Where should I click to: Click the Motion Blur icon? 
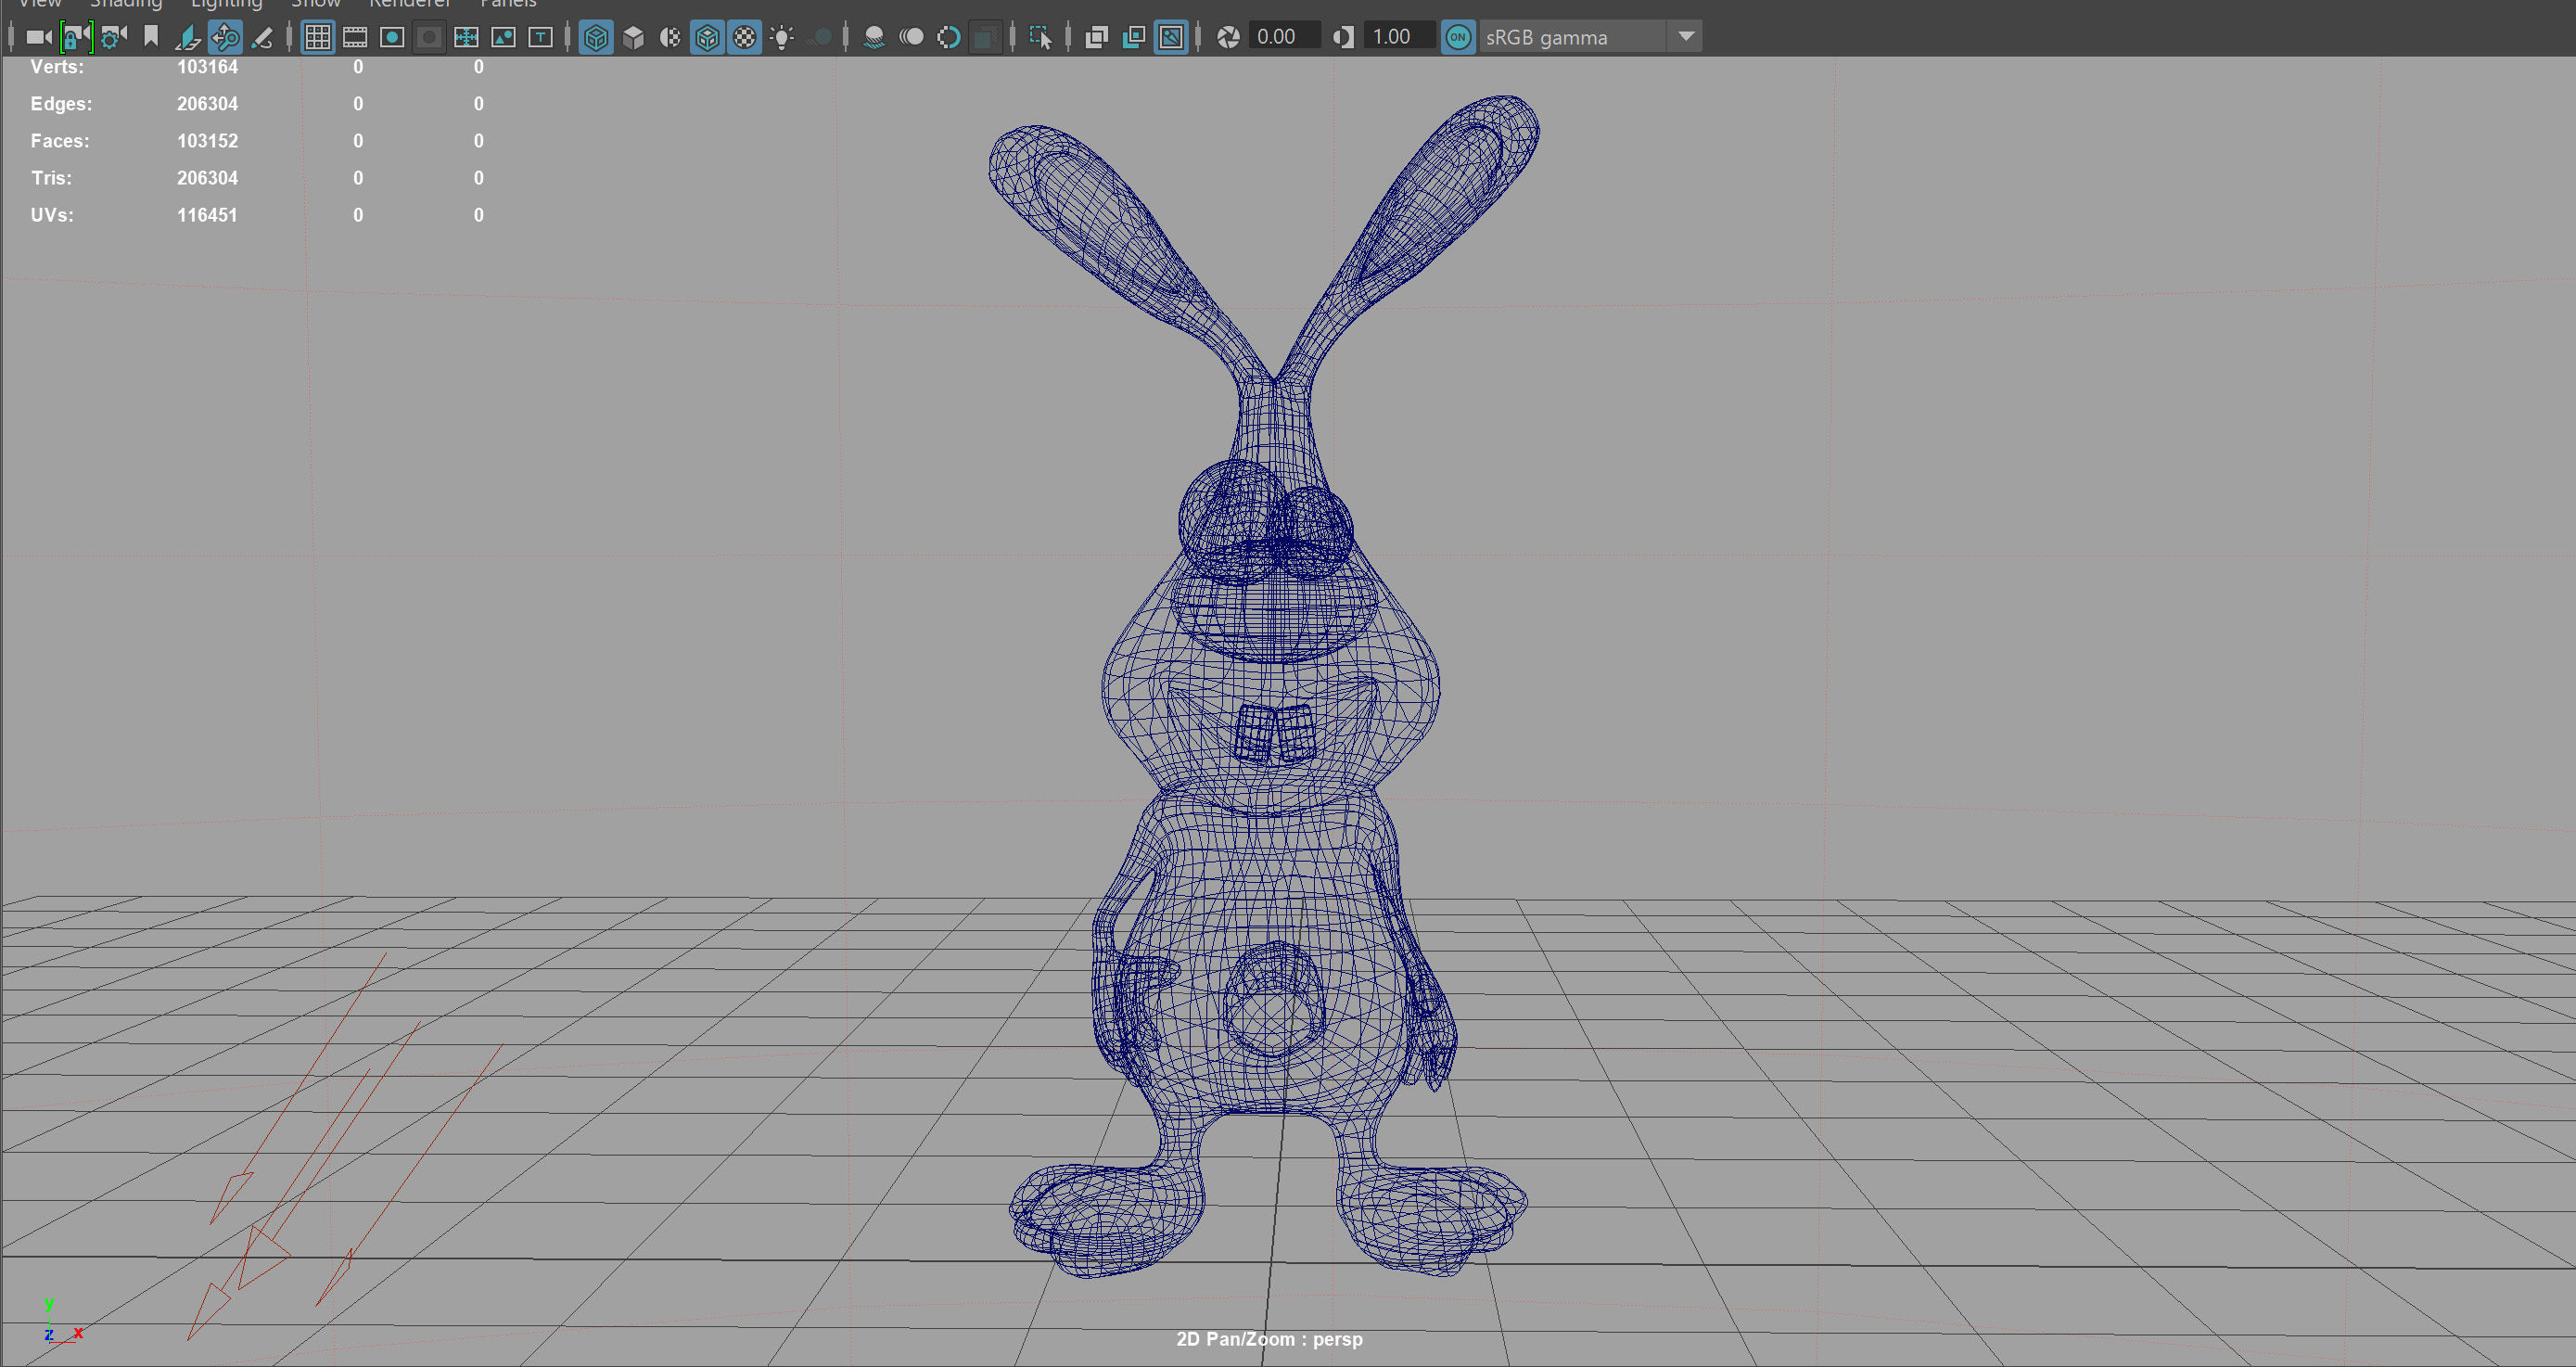(x=911, y=38)
